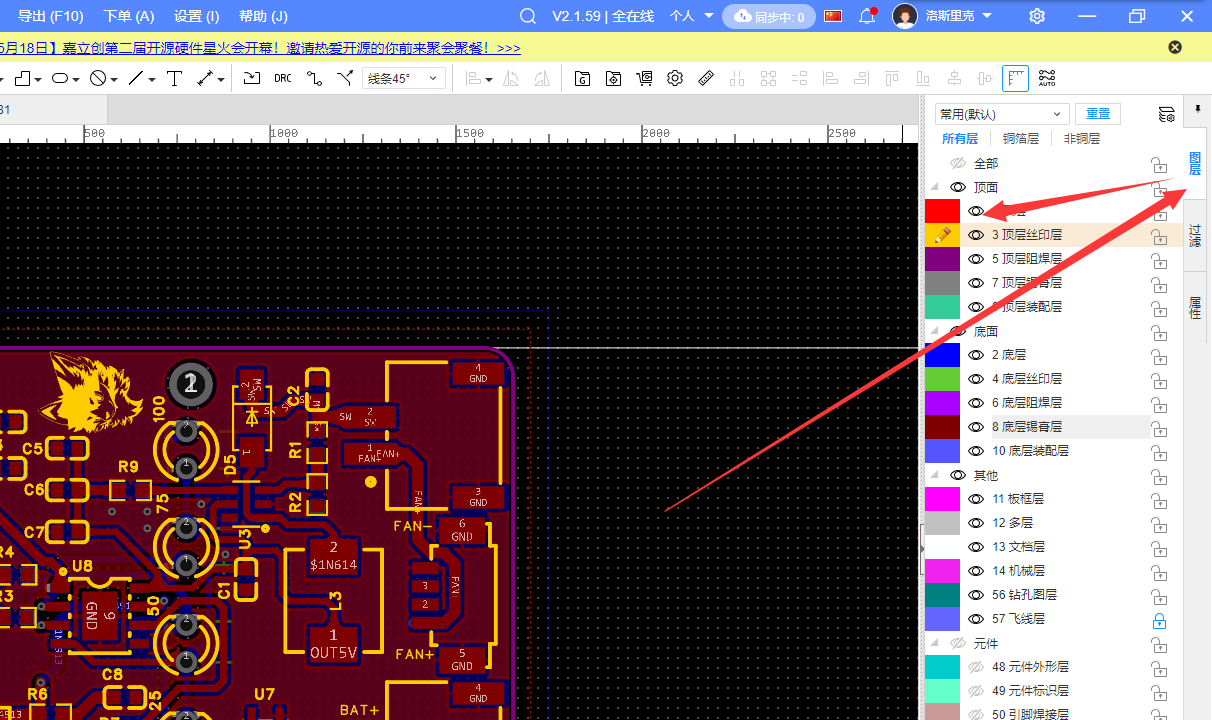Run the DRC design rule check

click(283, 78)
